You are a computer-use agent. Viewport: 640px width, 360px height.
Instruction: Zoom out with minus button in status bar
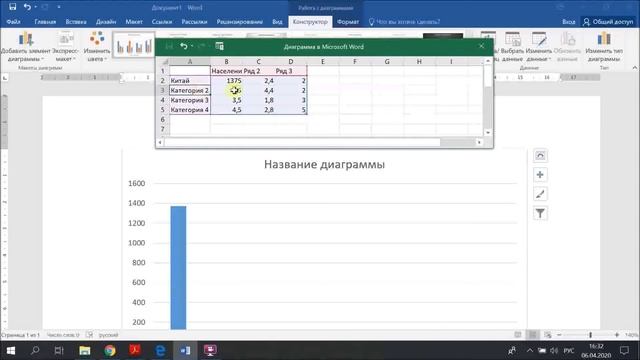(560, 335)
